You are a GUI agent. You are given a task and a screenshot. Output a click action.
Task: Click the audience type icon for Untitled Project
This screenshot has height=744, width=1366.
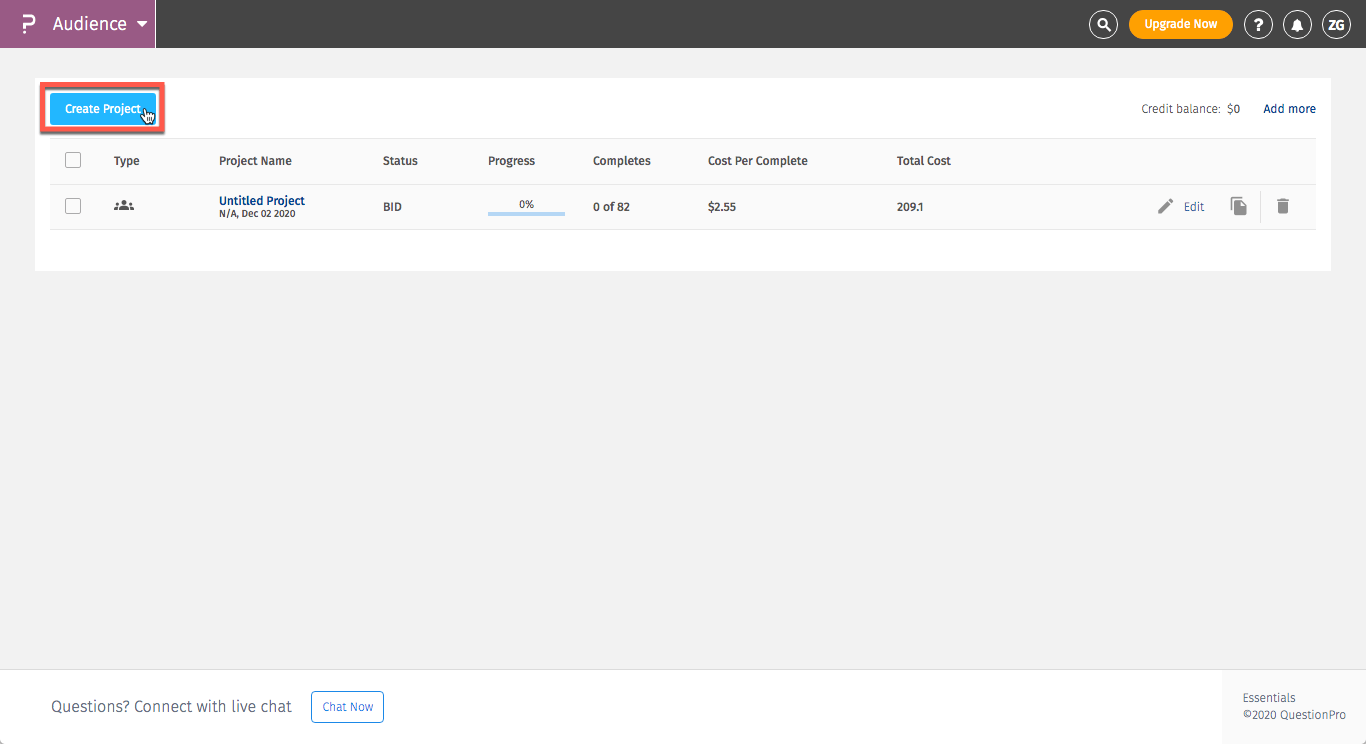click(x=123, y=205)
